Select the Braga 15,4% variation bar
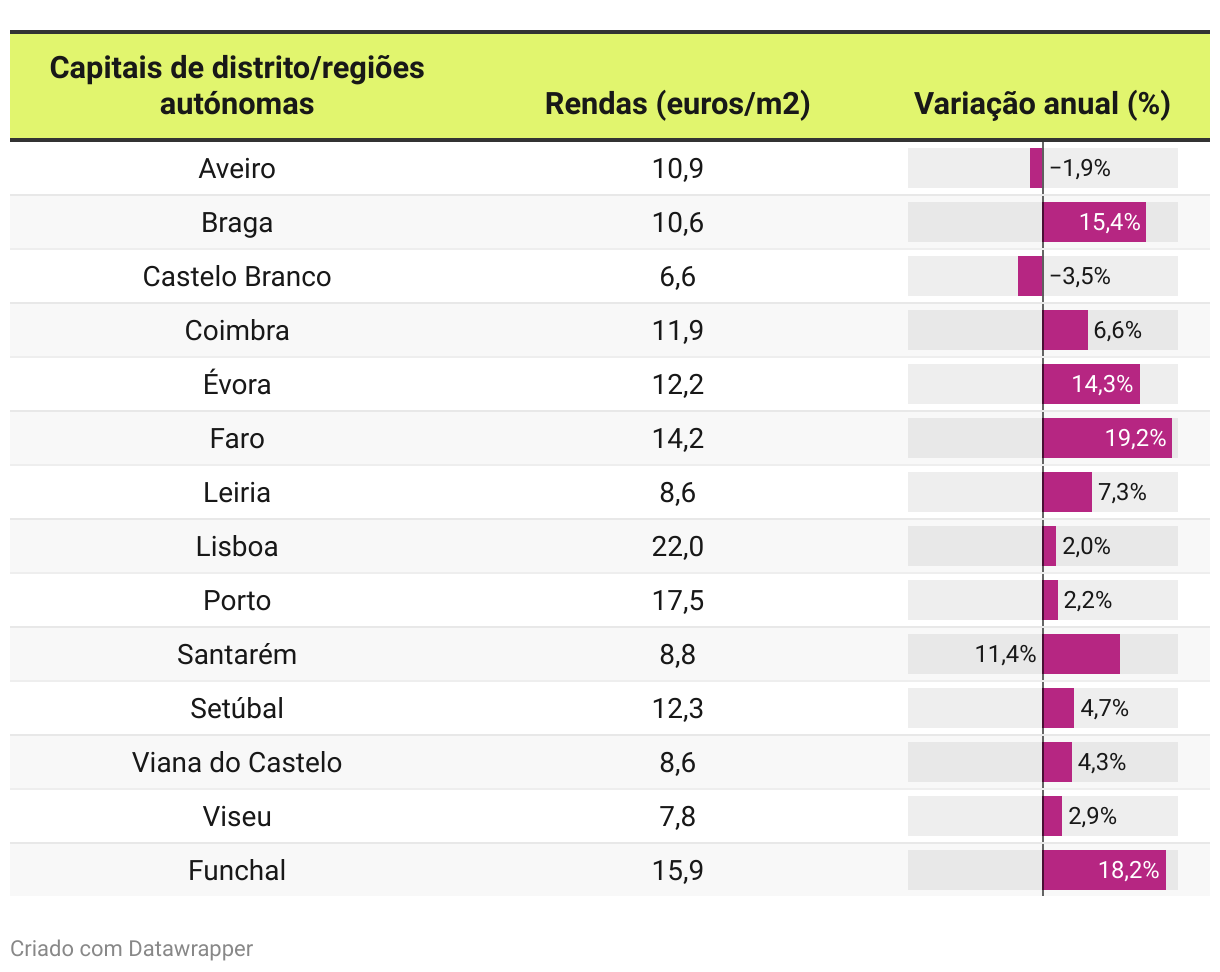1220x972 pixels. pyautogui.click(x=1094, y=222)
